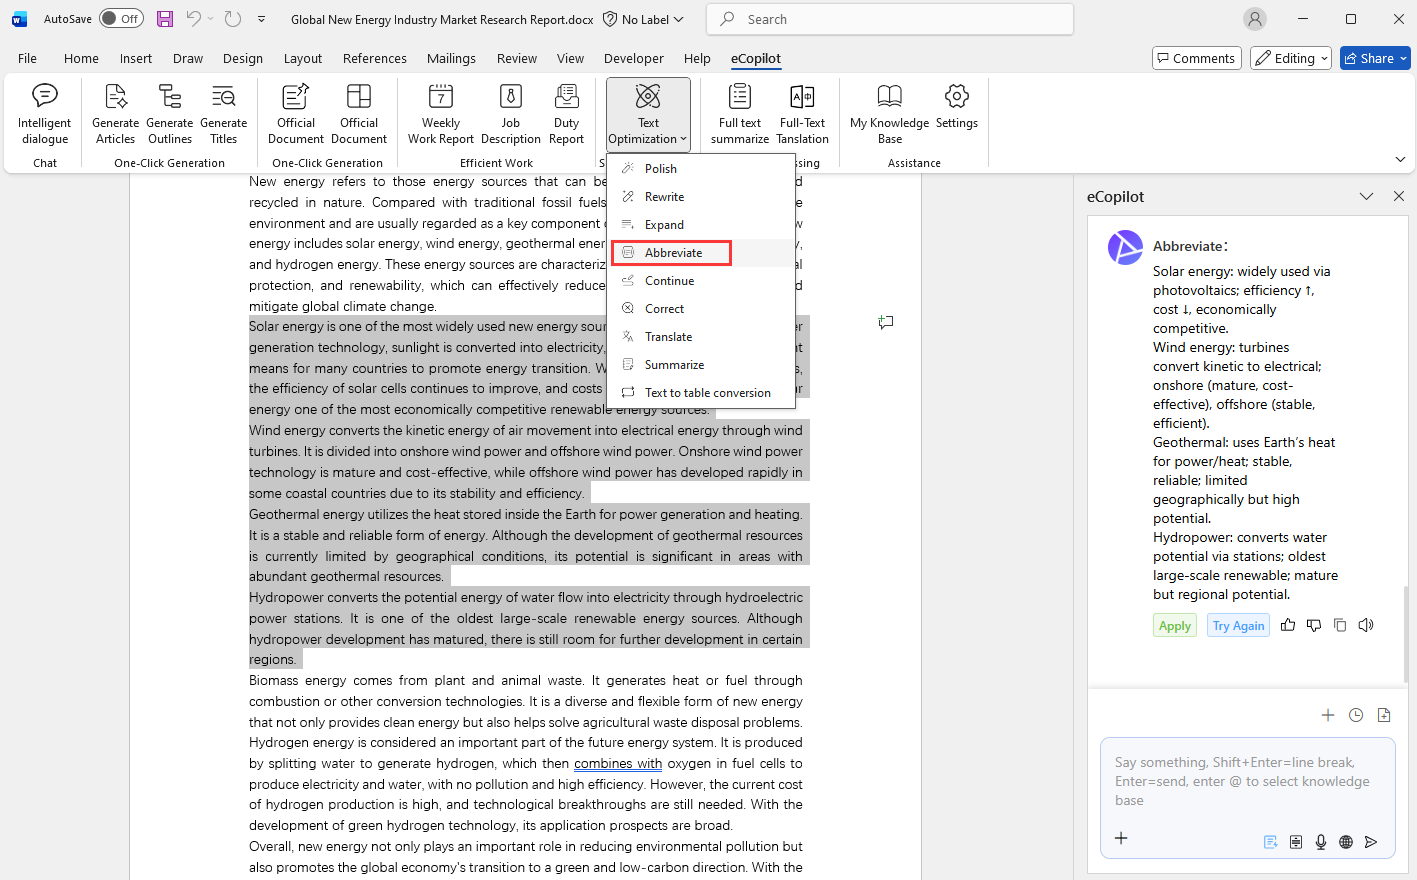Viewport: 1417px width, 880px height.
Task: Apply the abbreviated text
Action: point(1175,626)
